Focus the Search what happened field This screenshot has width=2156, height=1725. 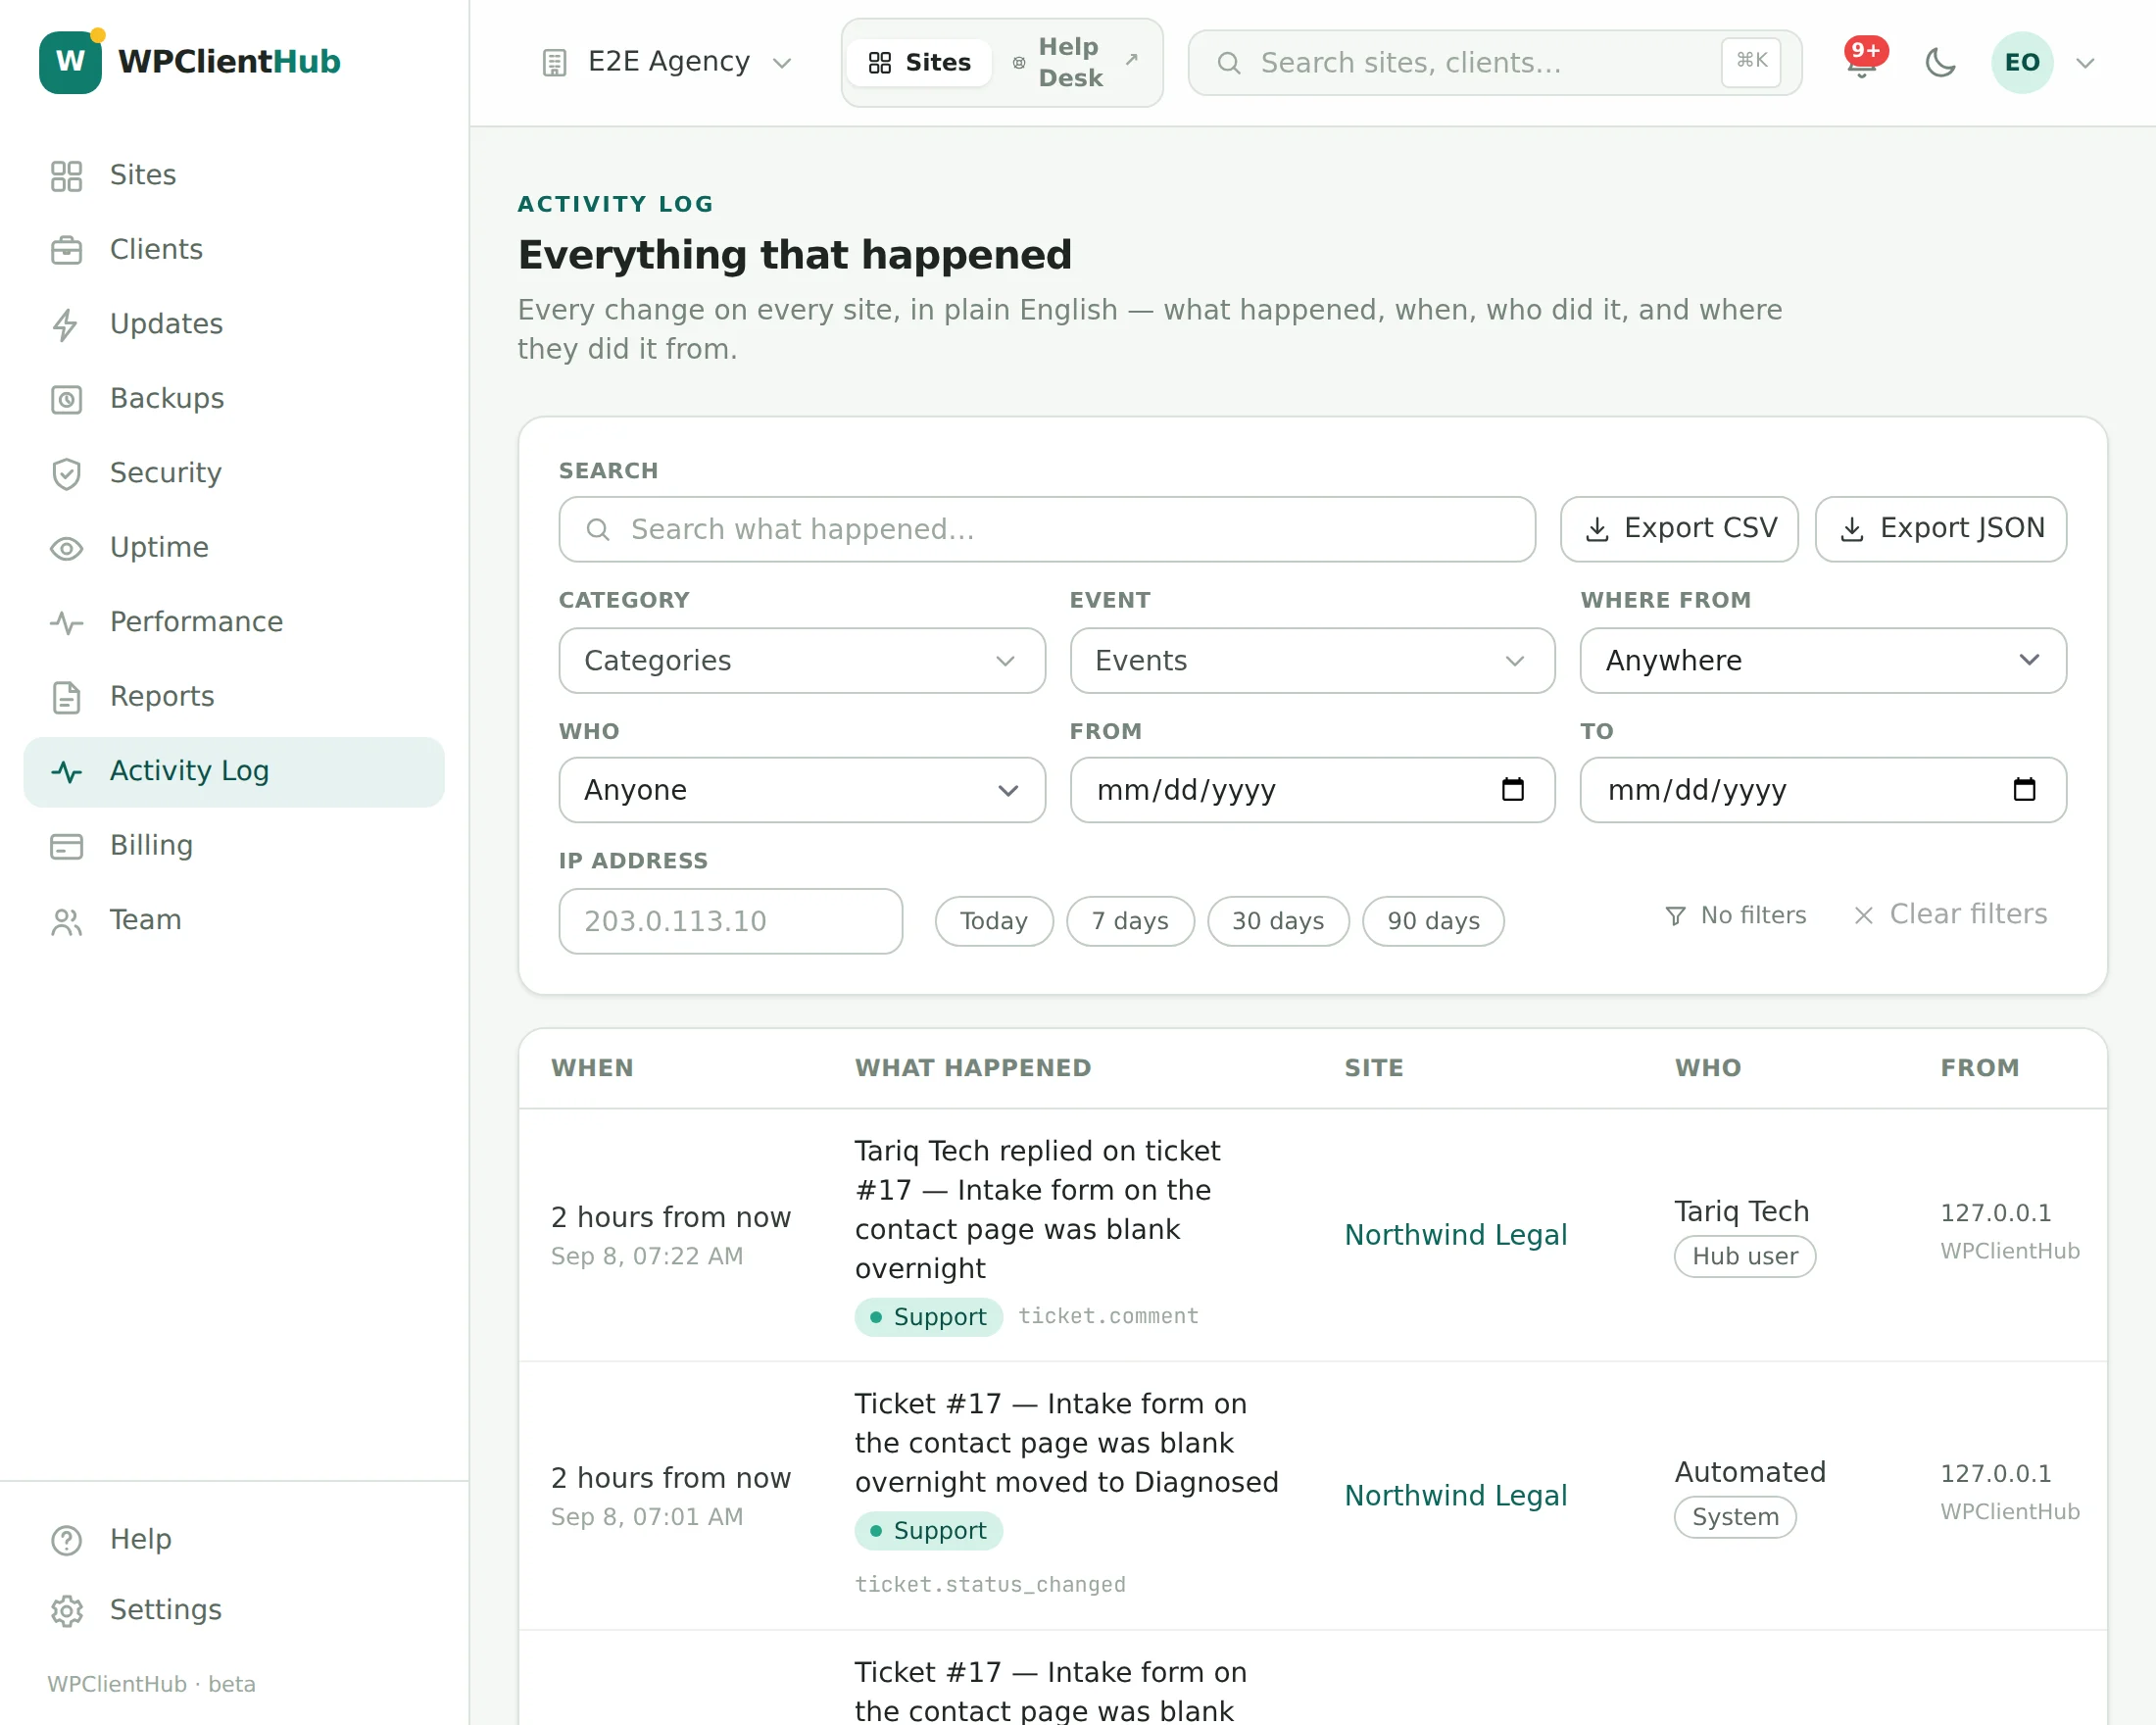click(x=1047, y=529)
